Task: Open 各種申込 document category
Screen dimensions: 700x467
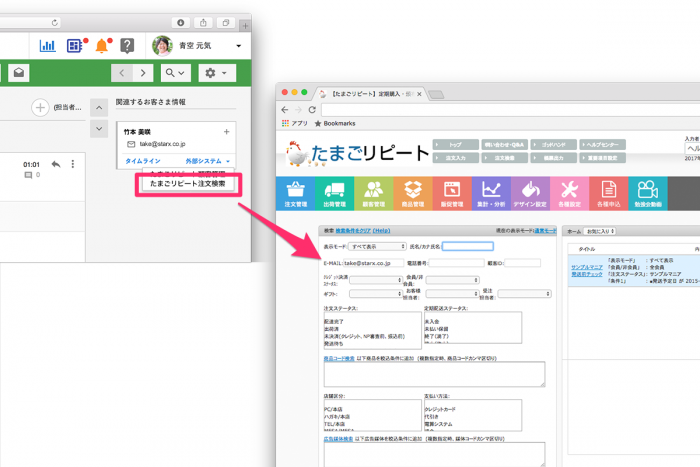Action: [x=608, y=193]
